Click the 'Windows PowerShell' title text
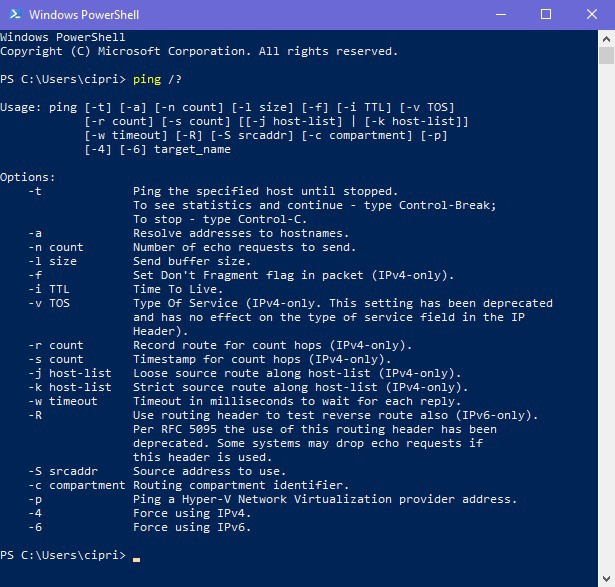 coord(84,15)
